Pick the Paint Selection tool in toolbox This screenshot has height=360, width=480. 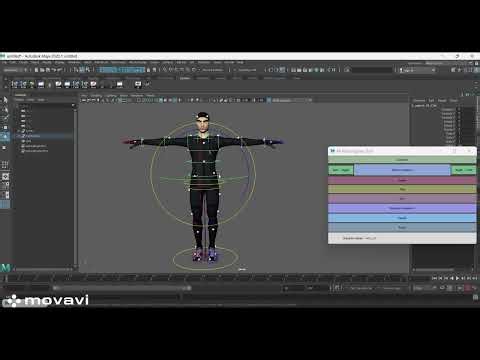tap(5, 118)
